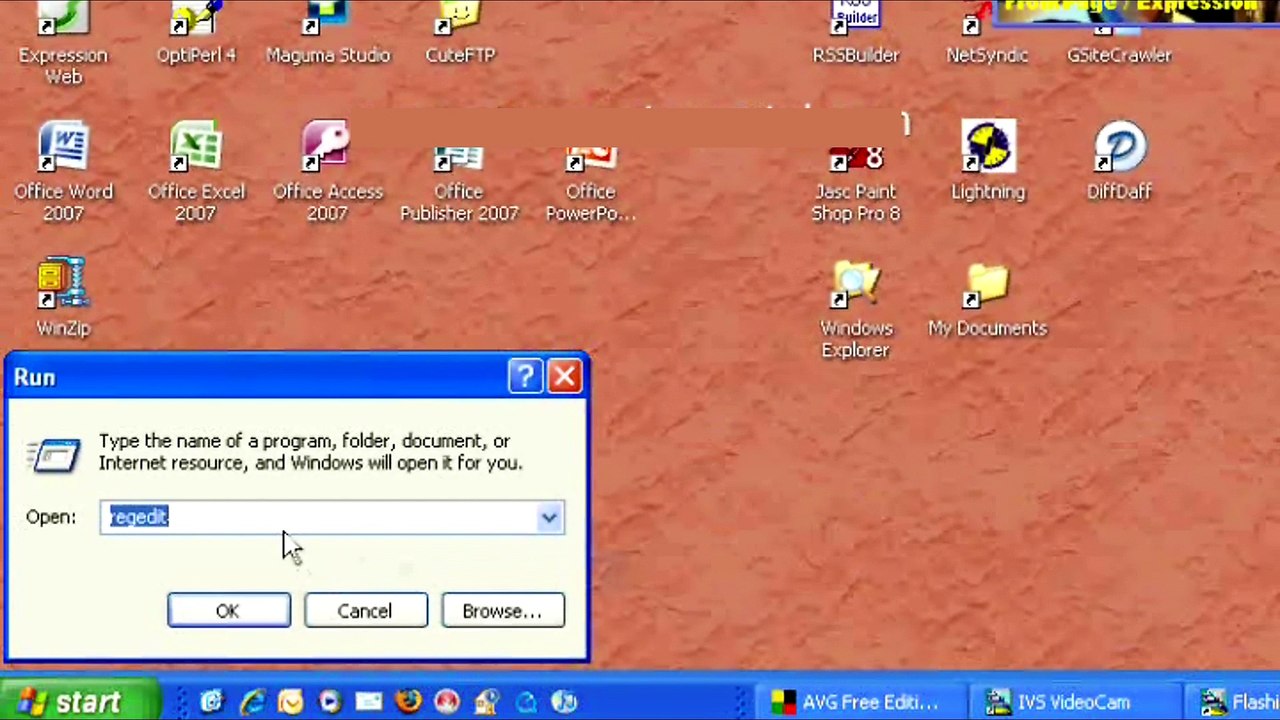Image resolution: width=1280 pixels, height=720 pixels.
Task: Select the Jasc Paint Shop Pro 8 icon
Action: (x=856, y=184)
